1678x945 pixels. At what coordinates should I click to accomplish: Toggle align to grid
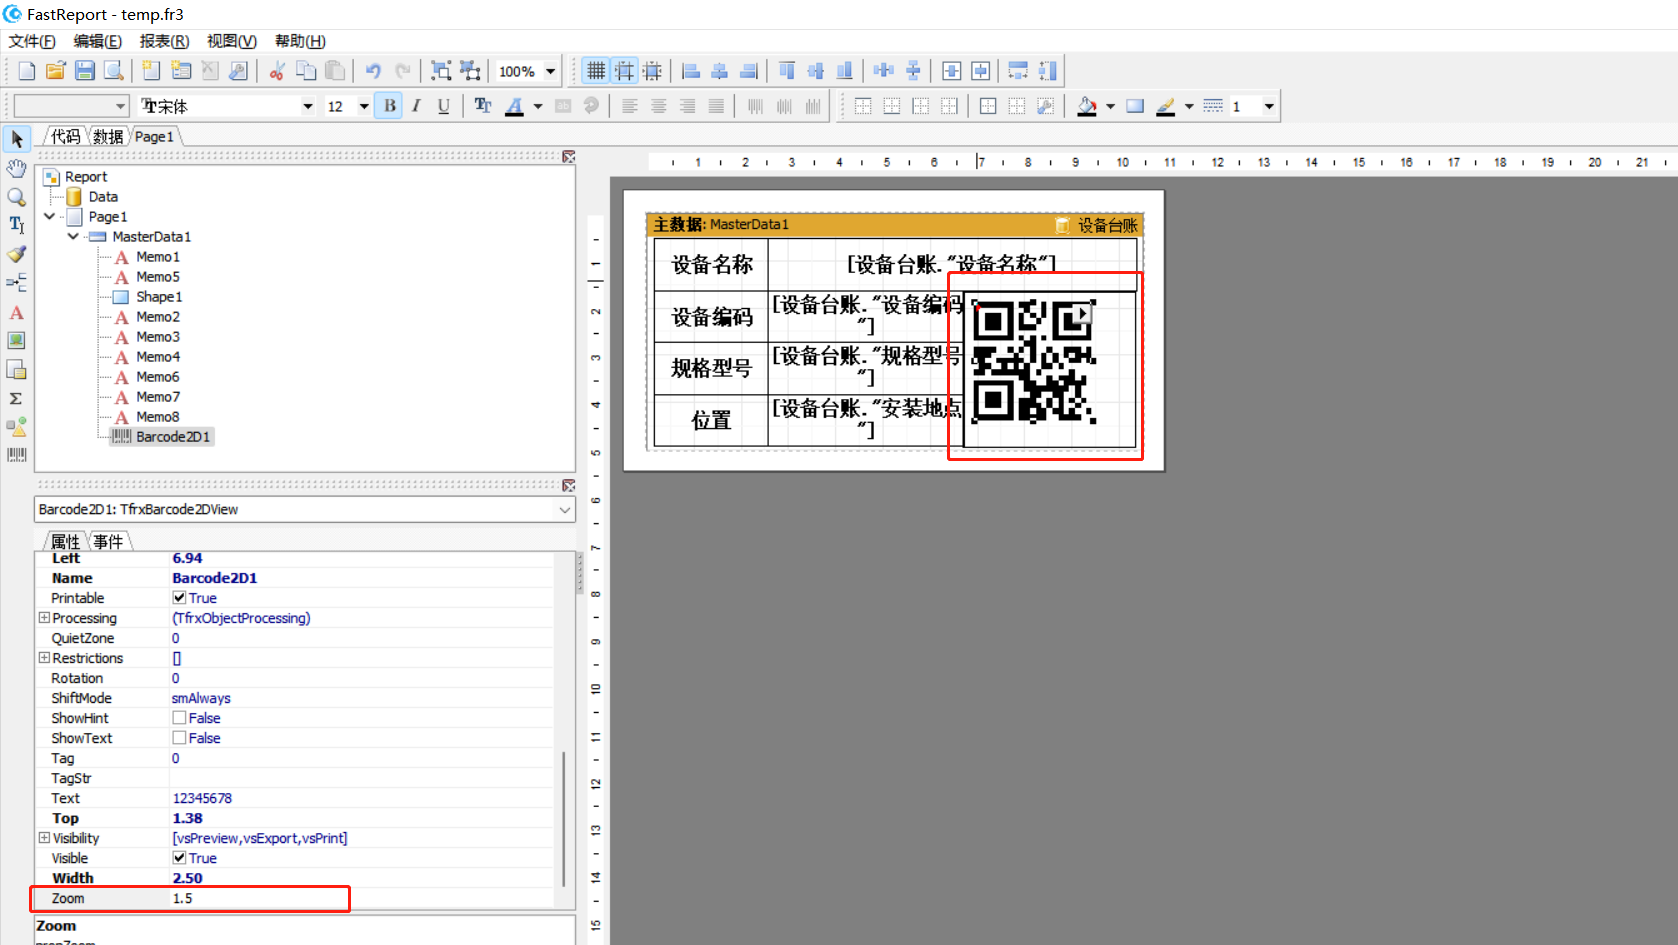pyautogui.click(x=624, y=71)
